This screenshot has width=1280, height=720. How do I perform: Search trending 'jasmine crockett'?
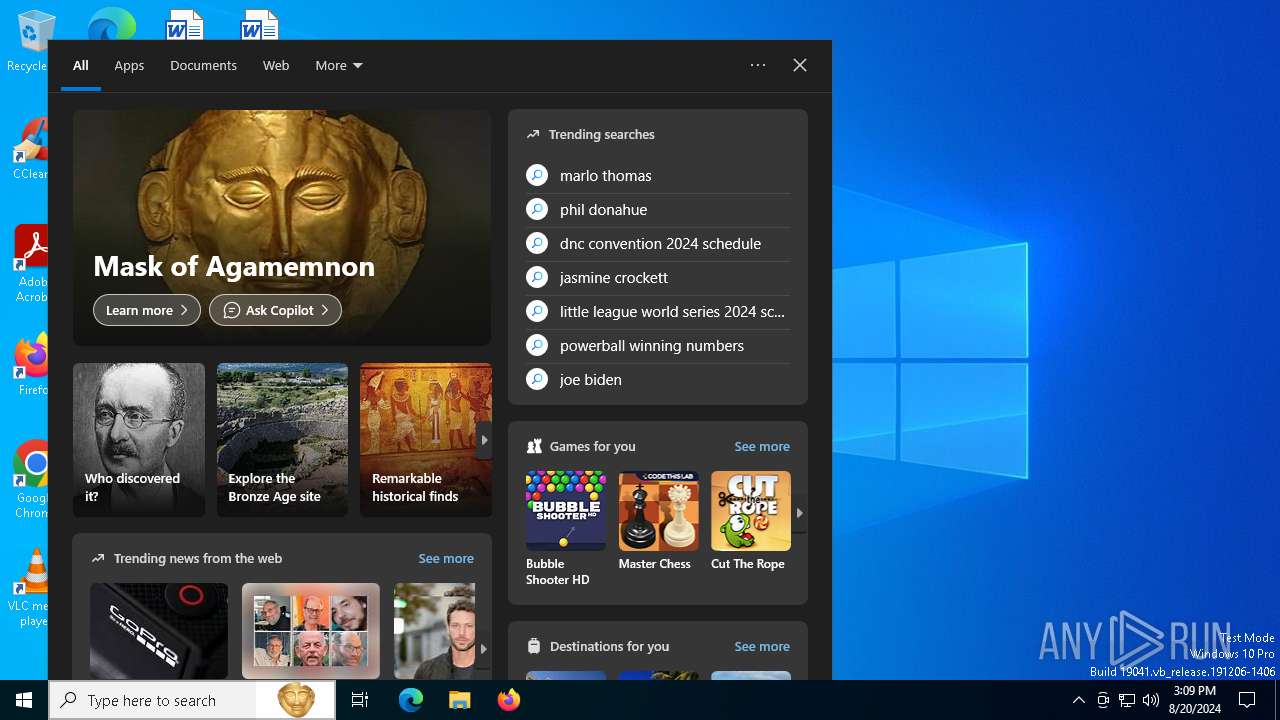pyautogui.click(x=658, y=278)
